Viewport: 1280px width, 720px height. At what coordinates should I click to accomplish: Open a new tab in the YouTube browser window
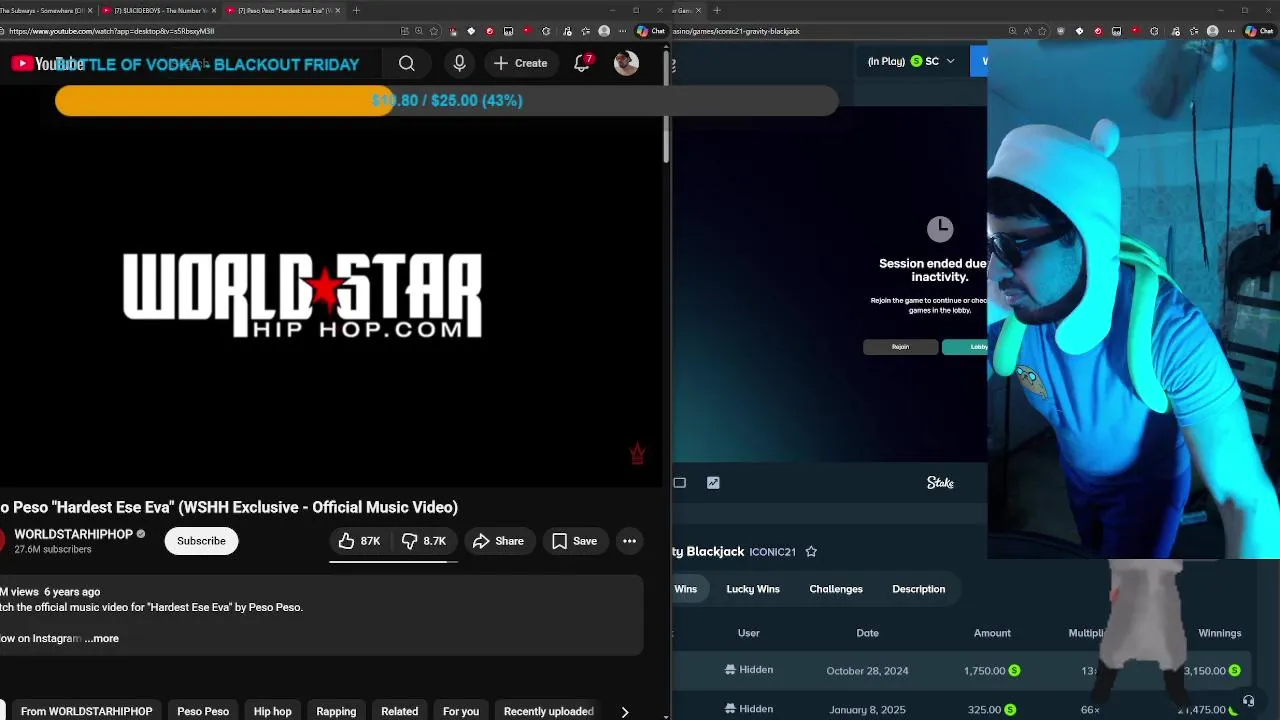pyautogui.click(x=356, y=10)
